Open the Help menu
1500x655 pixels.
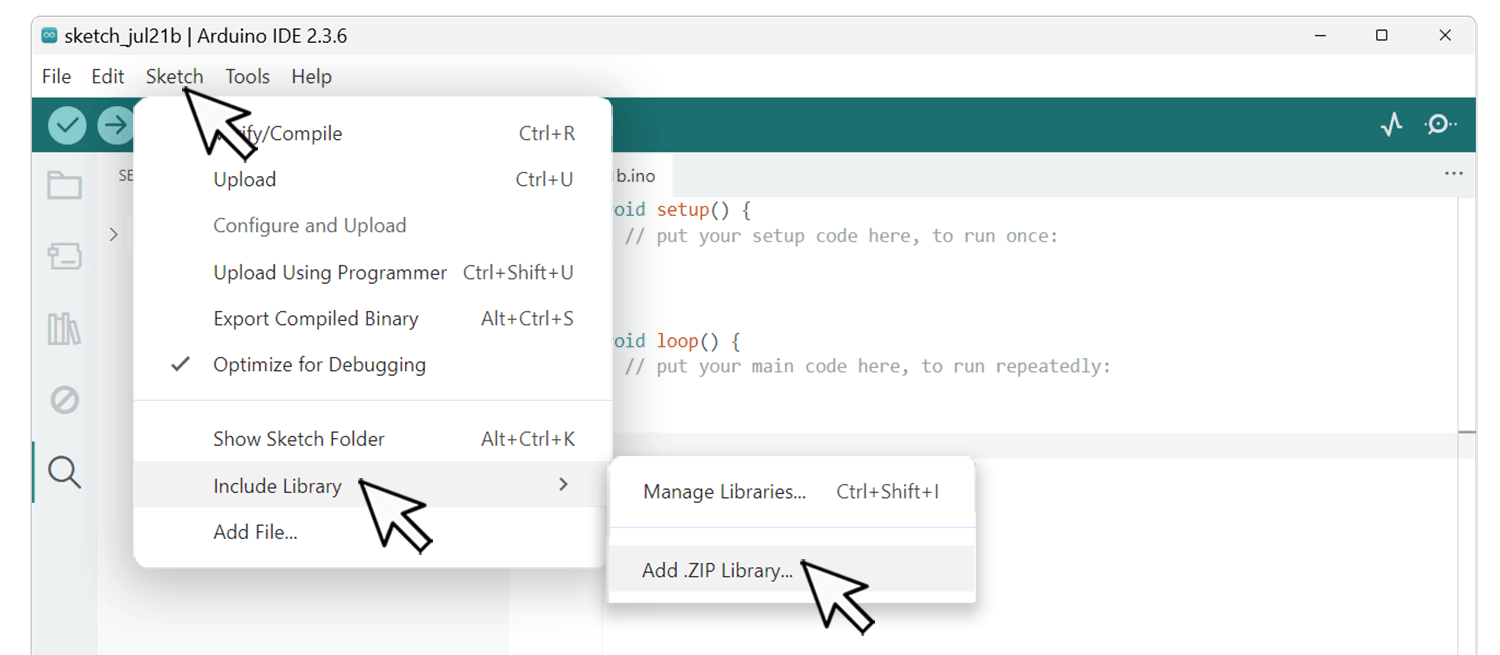click(311, 77)
